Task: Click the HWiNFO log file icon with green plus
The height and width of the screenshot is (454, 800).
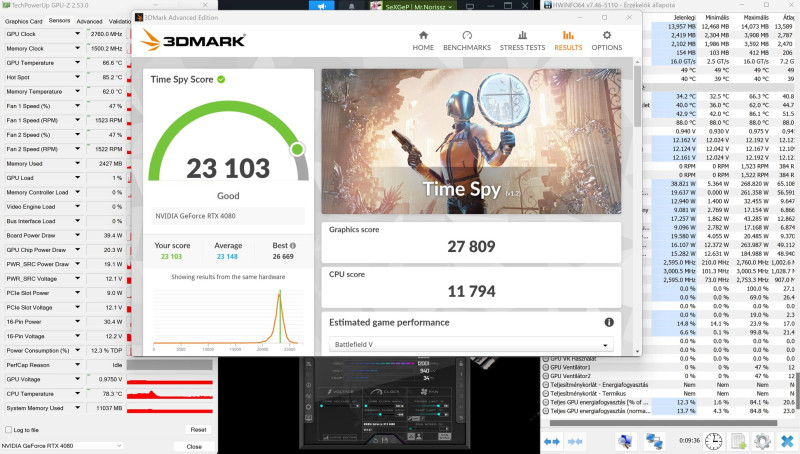Action: [738, 441]
